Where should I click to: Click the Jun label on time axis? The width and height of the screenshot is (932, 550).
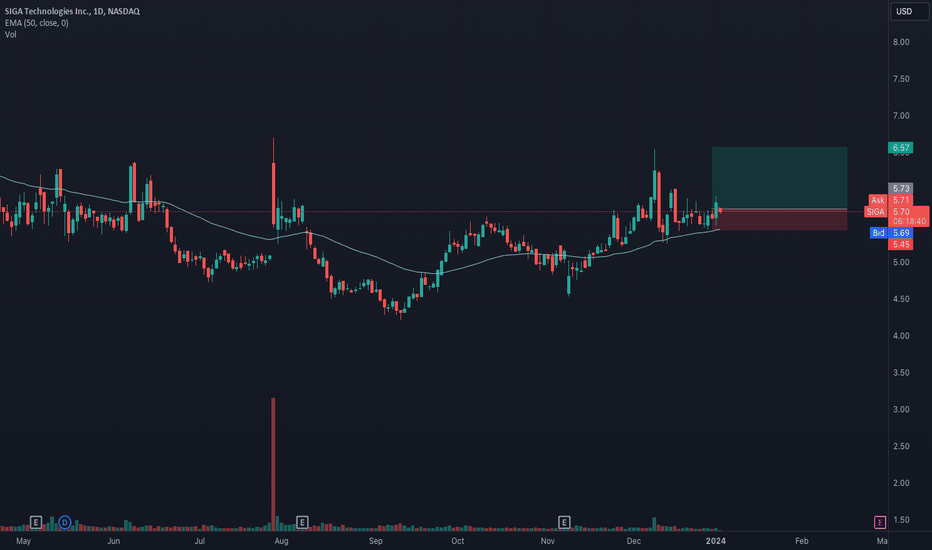(x=114, y=541)
